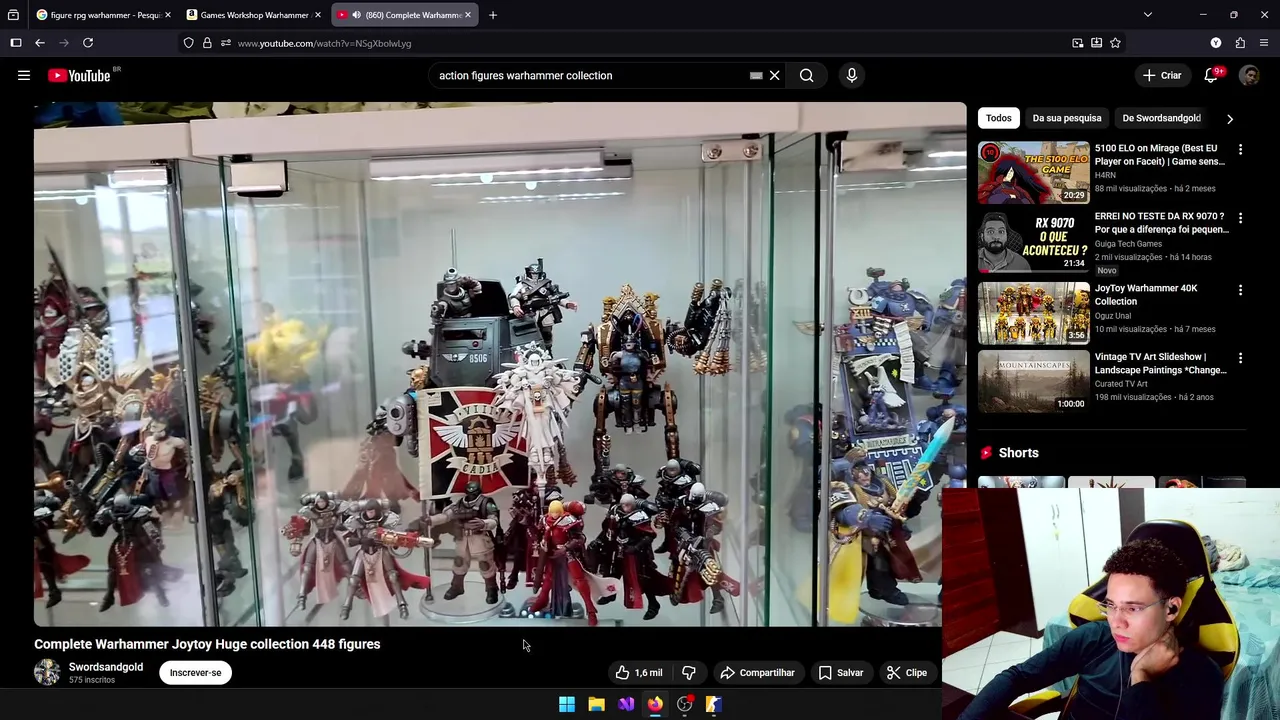Open Visual Studio from taskbar

(626, 704)
